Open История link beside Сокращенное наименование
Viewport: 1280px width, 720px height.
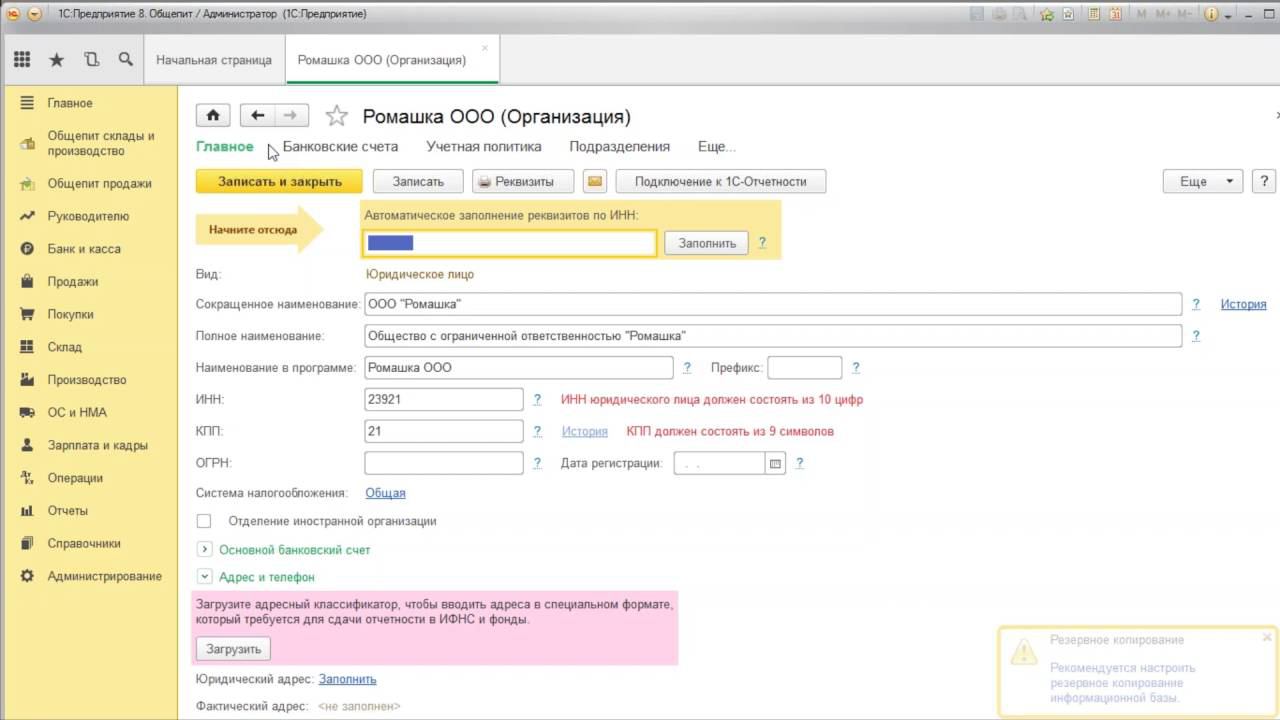(1243, 304)
